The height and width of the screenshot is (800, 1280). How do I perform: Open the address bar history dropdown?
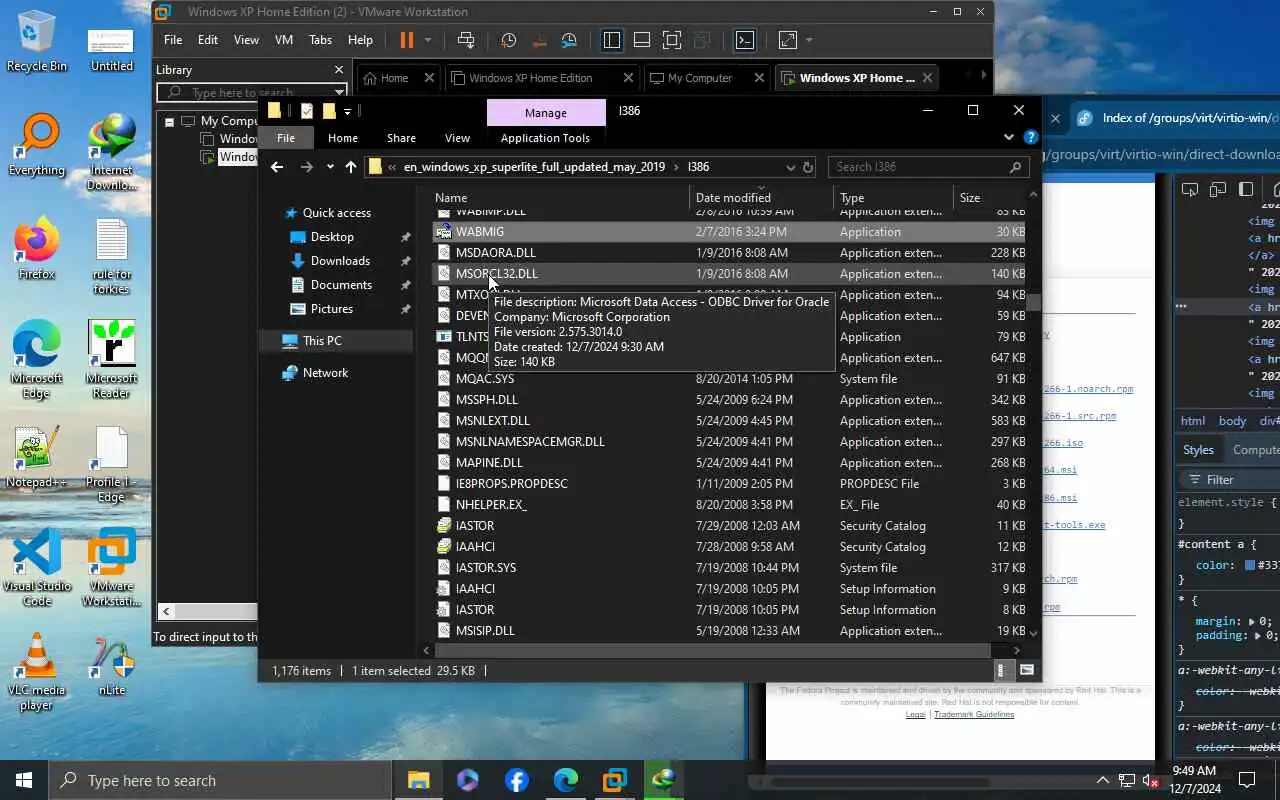(x=790, y=167)
